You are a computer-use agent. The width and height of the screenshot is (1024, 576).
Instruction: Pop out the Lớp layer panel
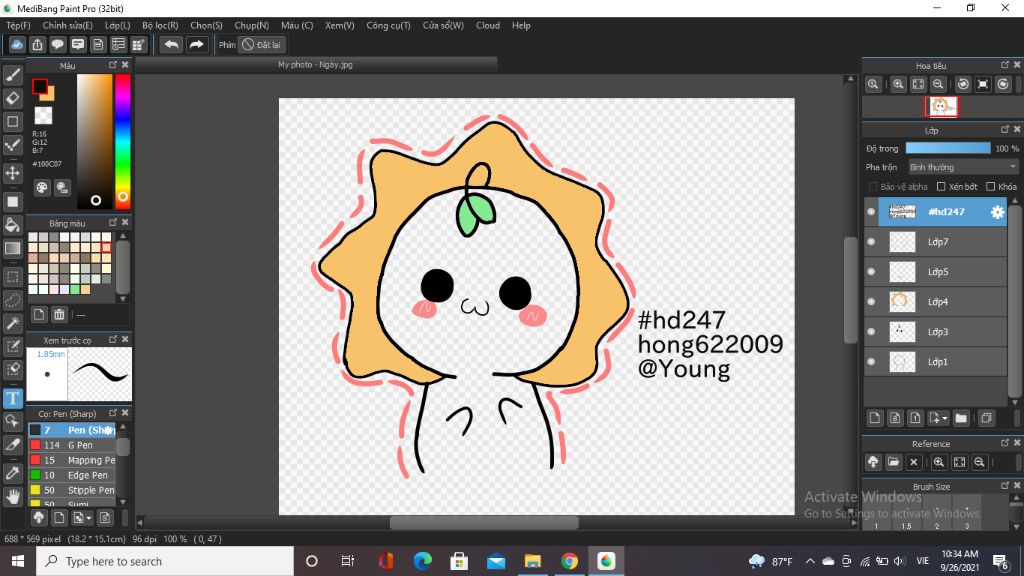tap(1005, 129)
